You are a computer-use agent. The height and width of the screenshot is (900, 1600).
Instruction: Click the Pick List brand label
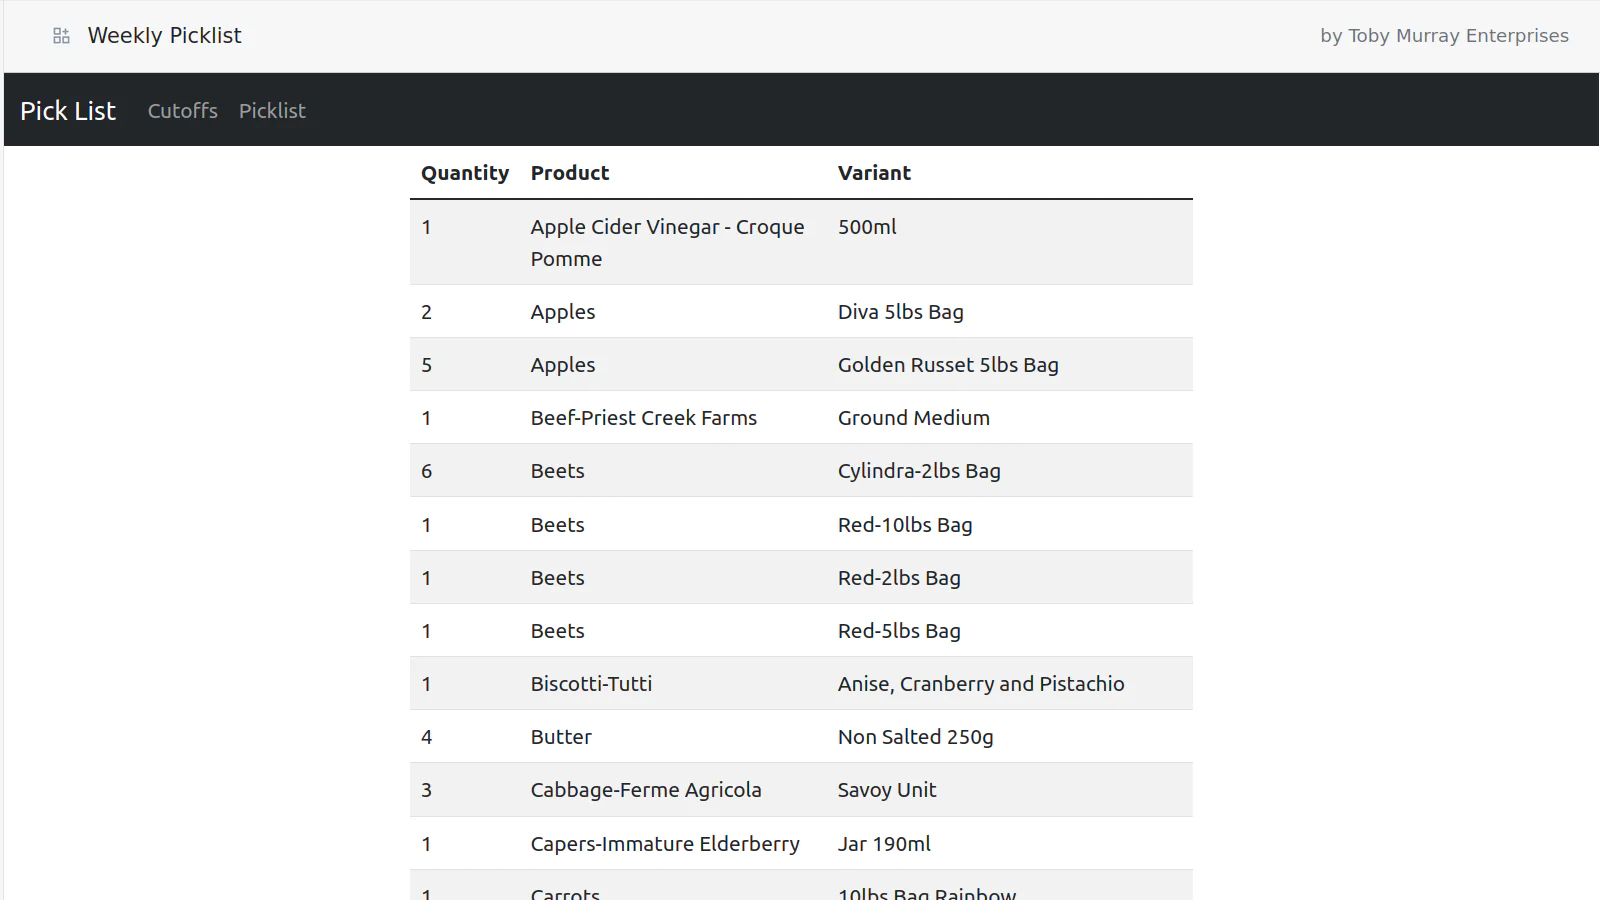[x=67, y=110]
